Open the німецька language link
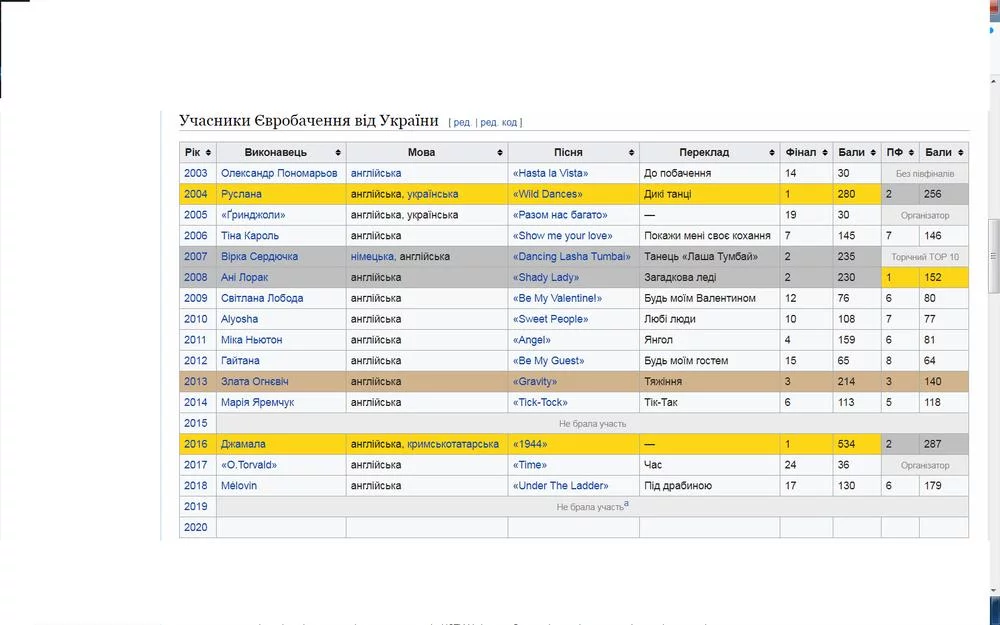 coord(373,257)
